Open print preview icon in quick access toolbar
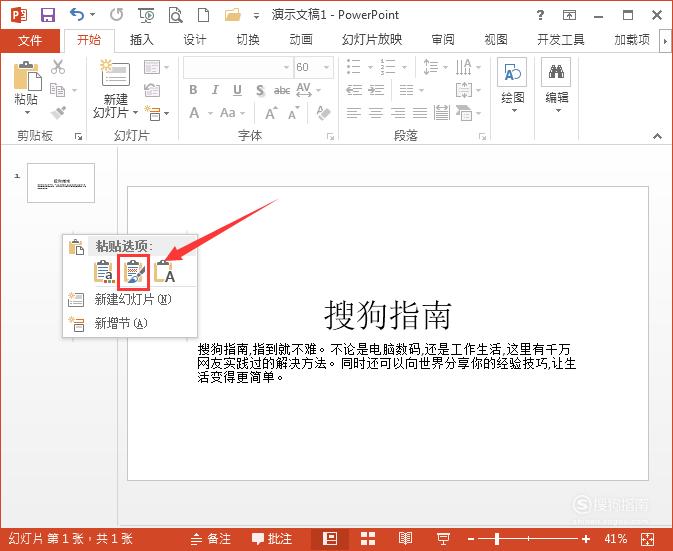Screen dimensions: 673x551 [x=175, y=15]
